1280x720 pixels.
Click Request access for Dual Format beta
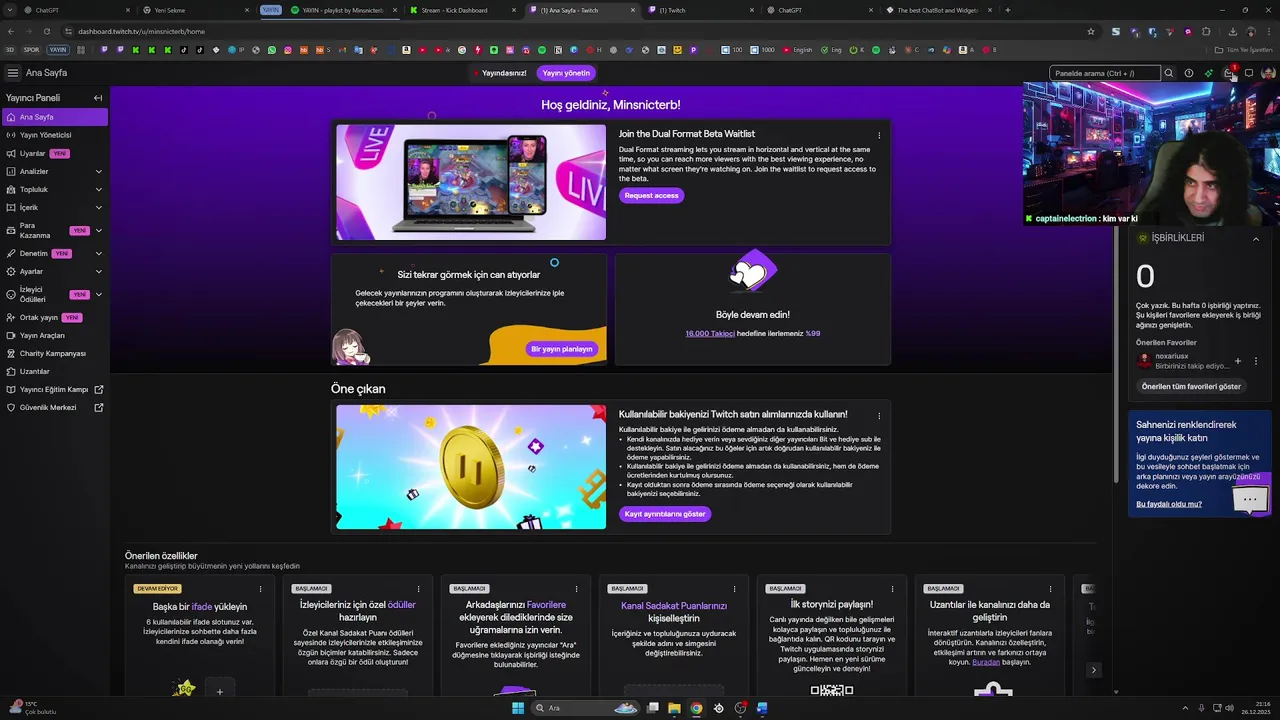pos(651,195)
